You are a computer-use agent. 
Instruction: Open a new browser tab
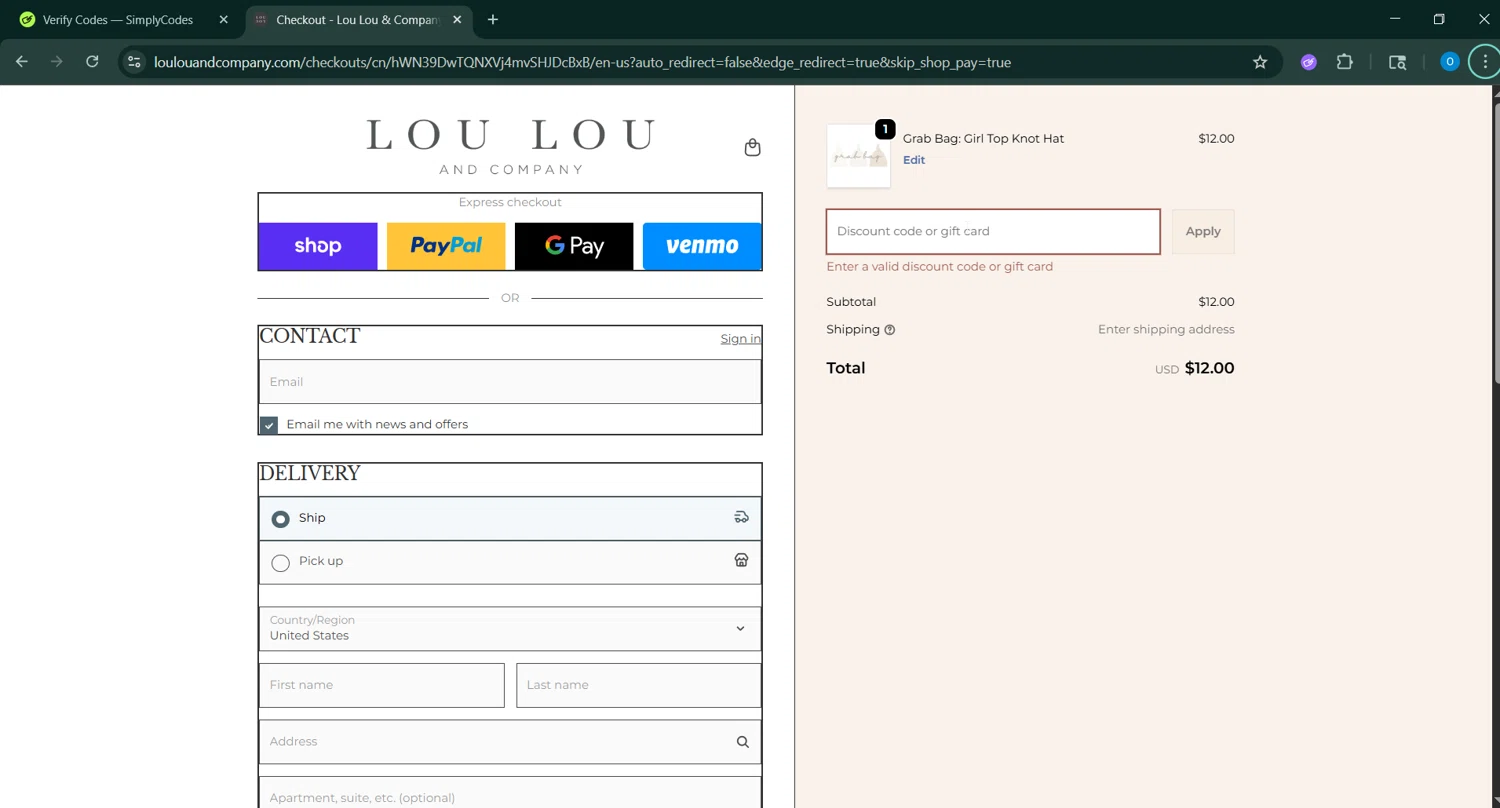[493, 19]
